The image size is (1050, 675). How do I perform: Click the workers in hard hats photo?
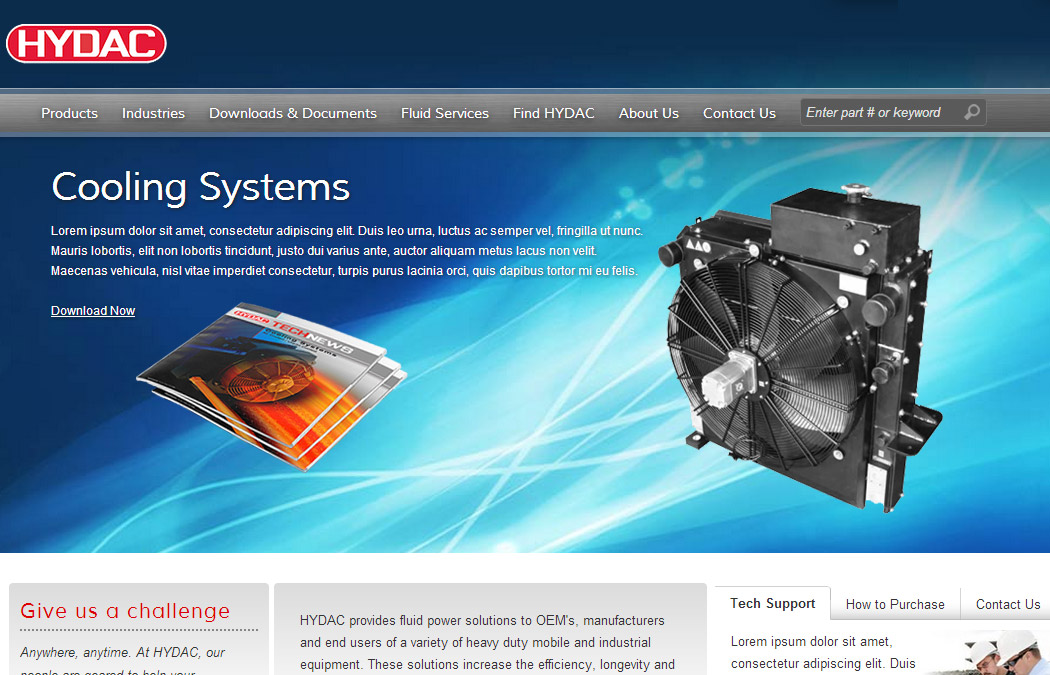click(x=995, y=652)
